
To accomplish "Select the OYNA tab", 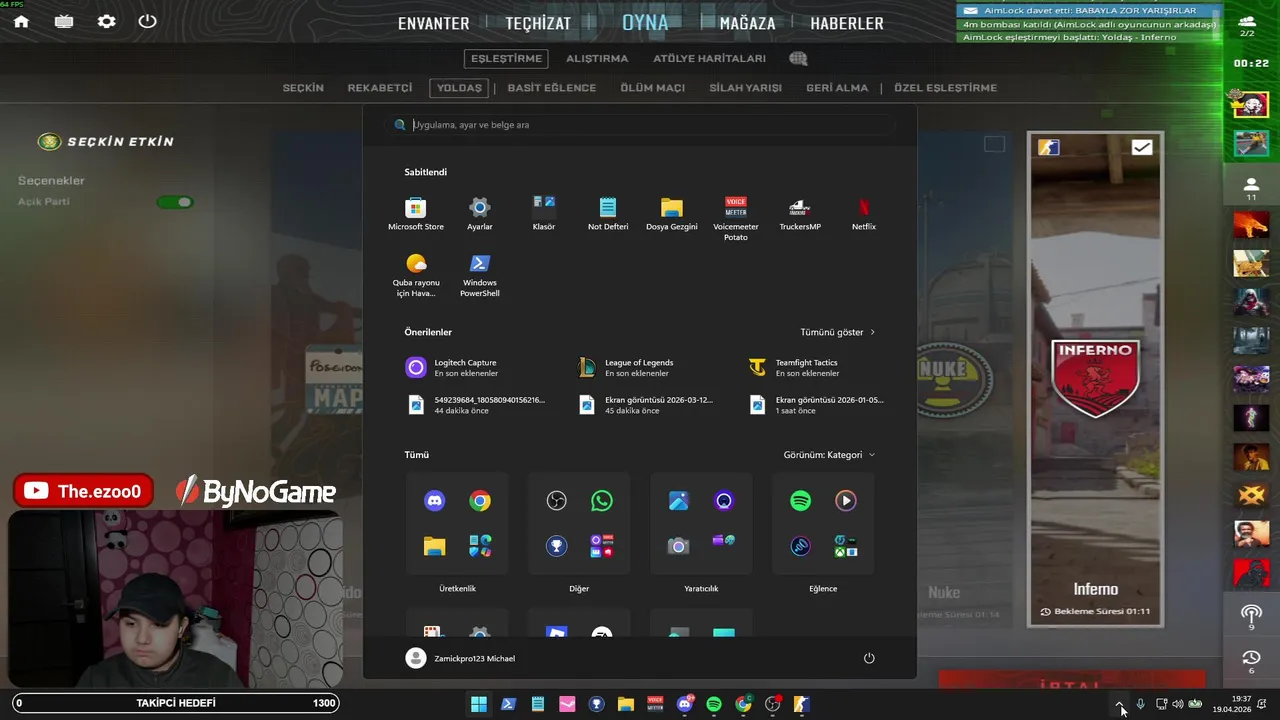I will 645,22.
